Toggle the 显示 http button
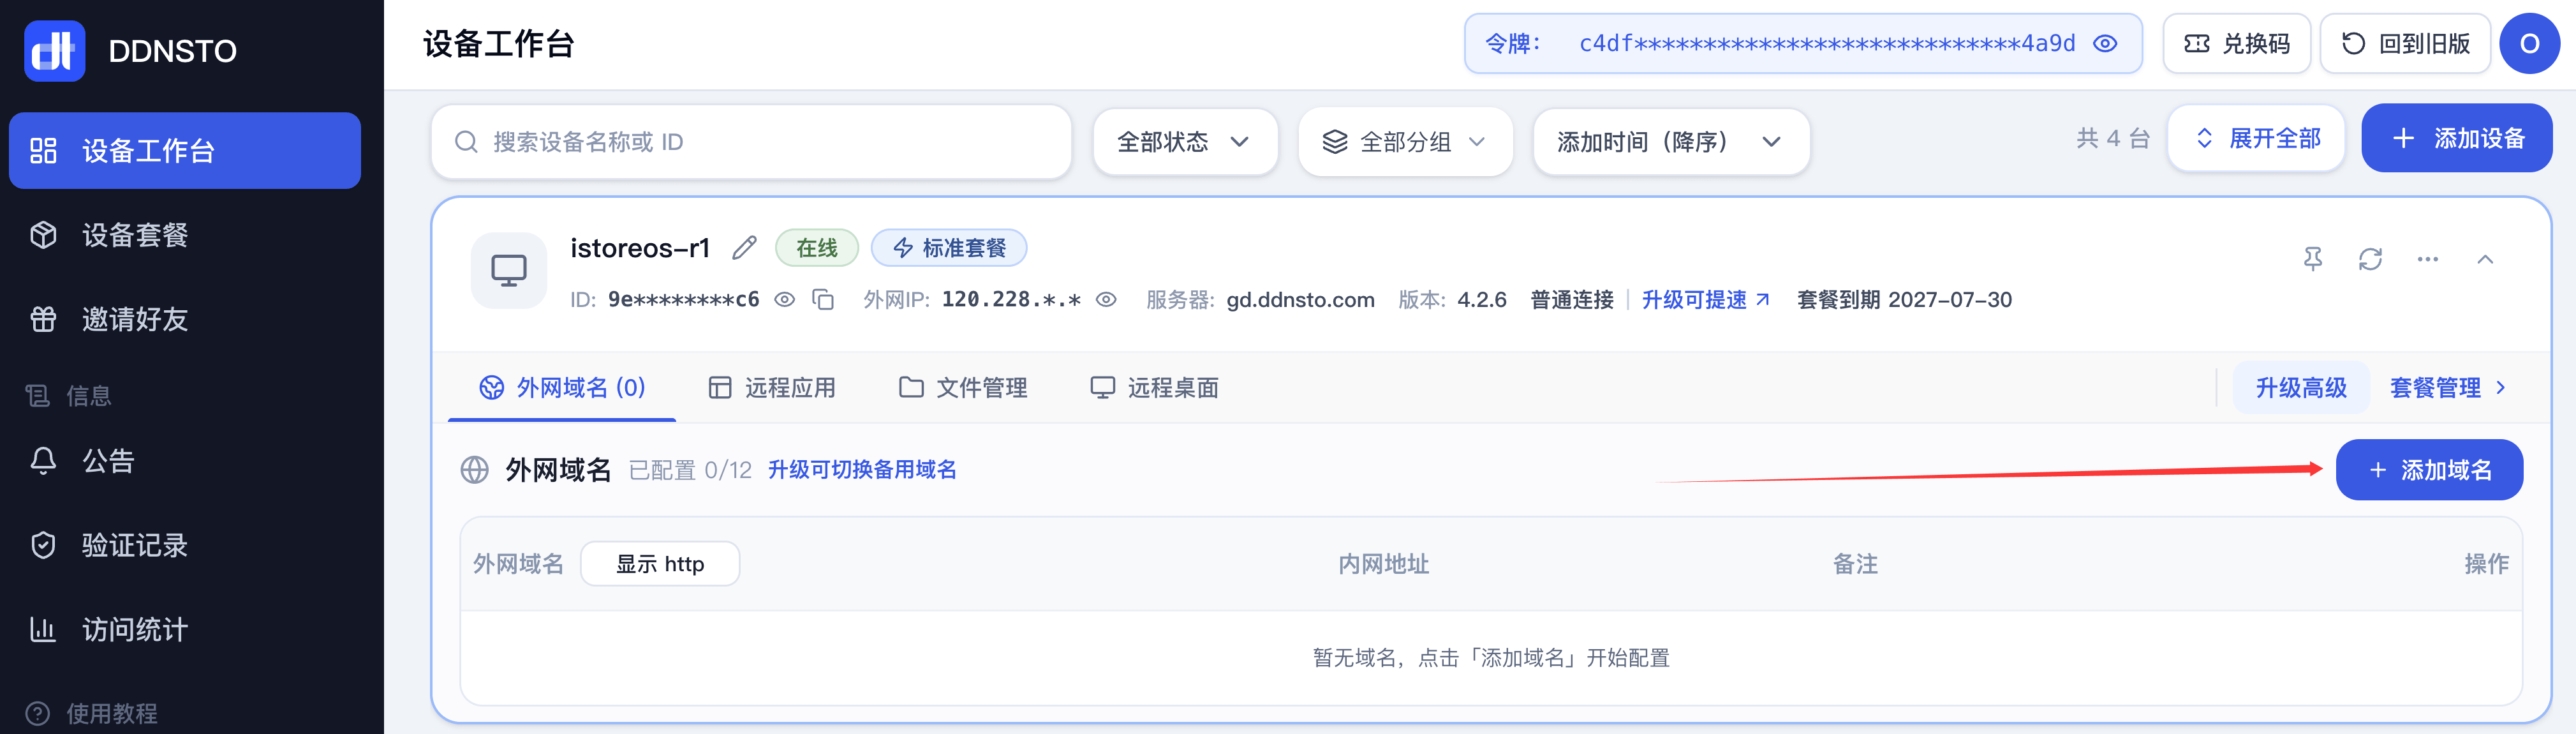This screenshot has width=2576, height=734. (660, 563)
